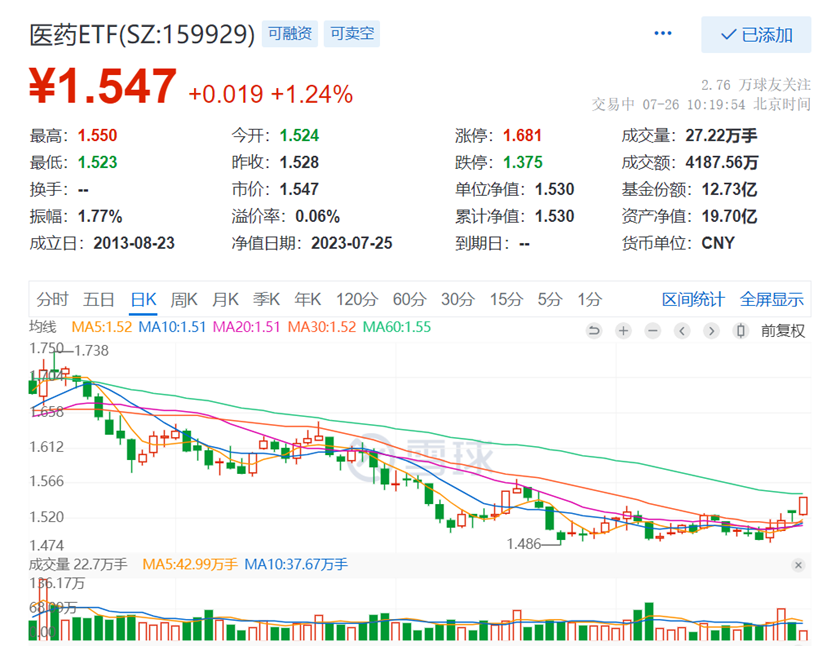Switch to the 五日 chart tab
Image resolution: width=831 pixels, height=646 pixels.
[99, 299]
